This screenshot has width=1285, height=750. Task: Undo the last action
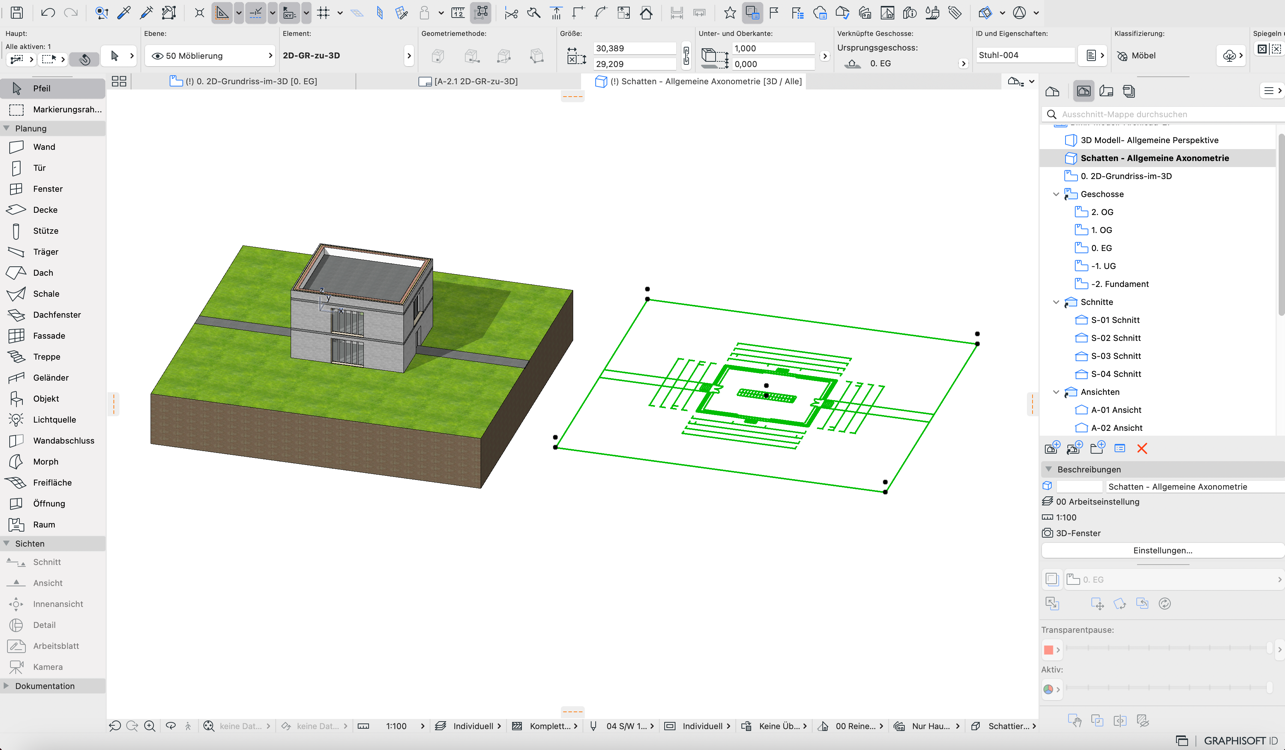(x=48, y=13)
